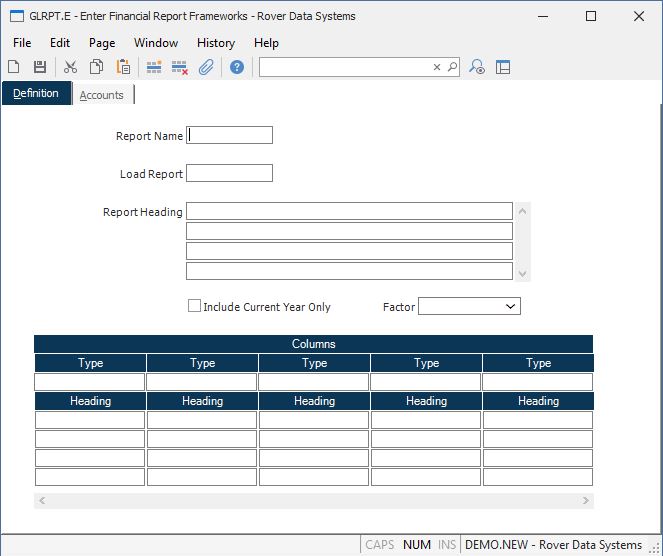Click the Cut scissors icon
Image resolution: width=663 pixels, height=556 pixels.
click(x=70, y=67)
